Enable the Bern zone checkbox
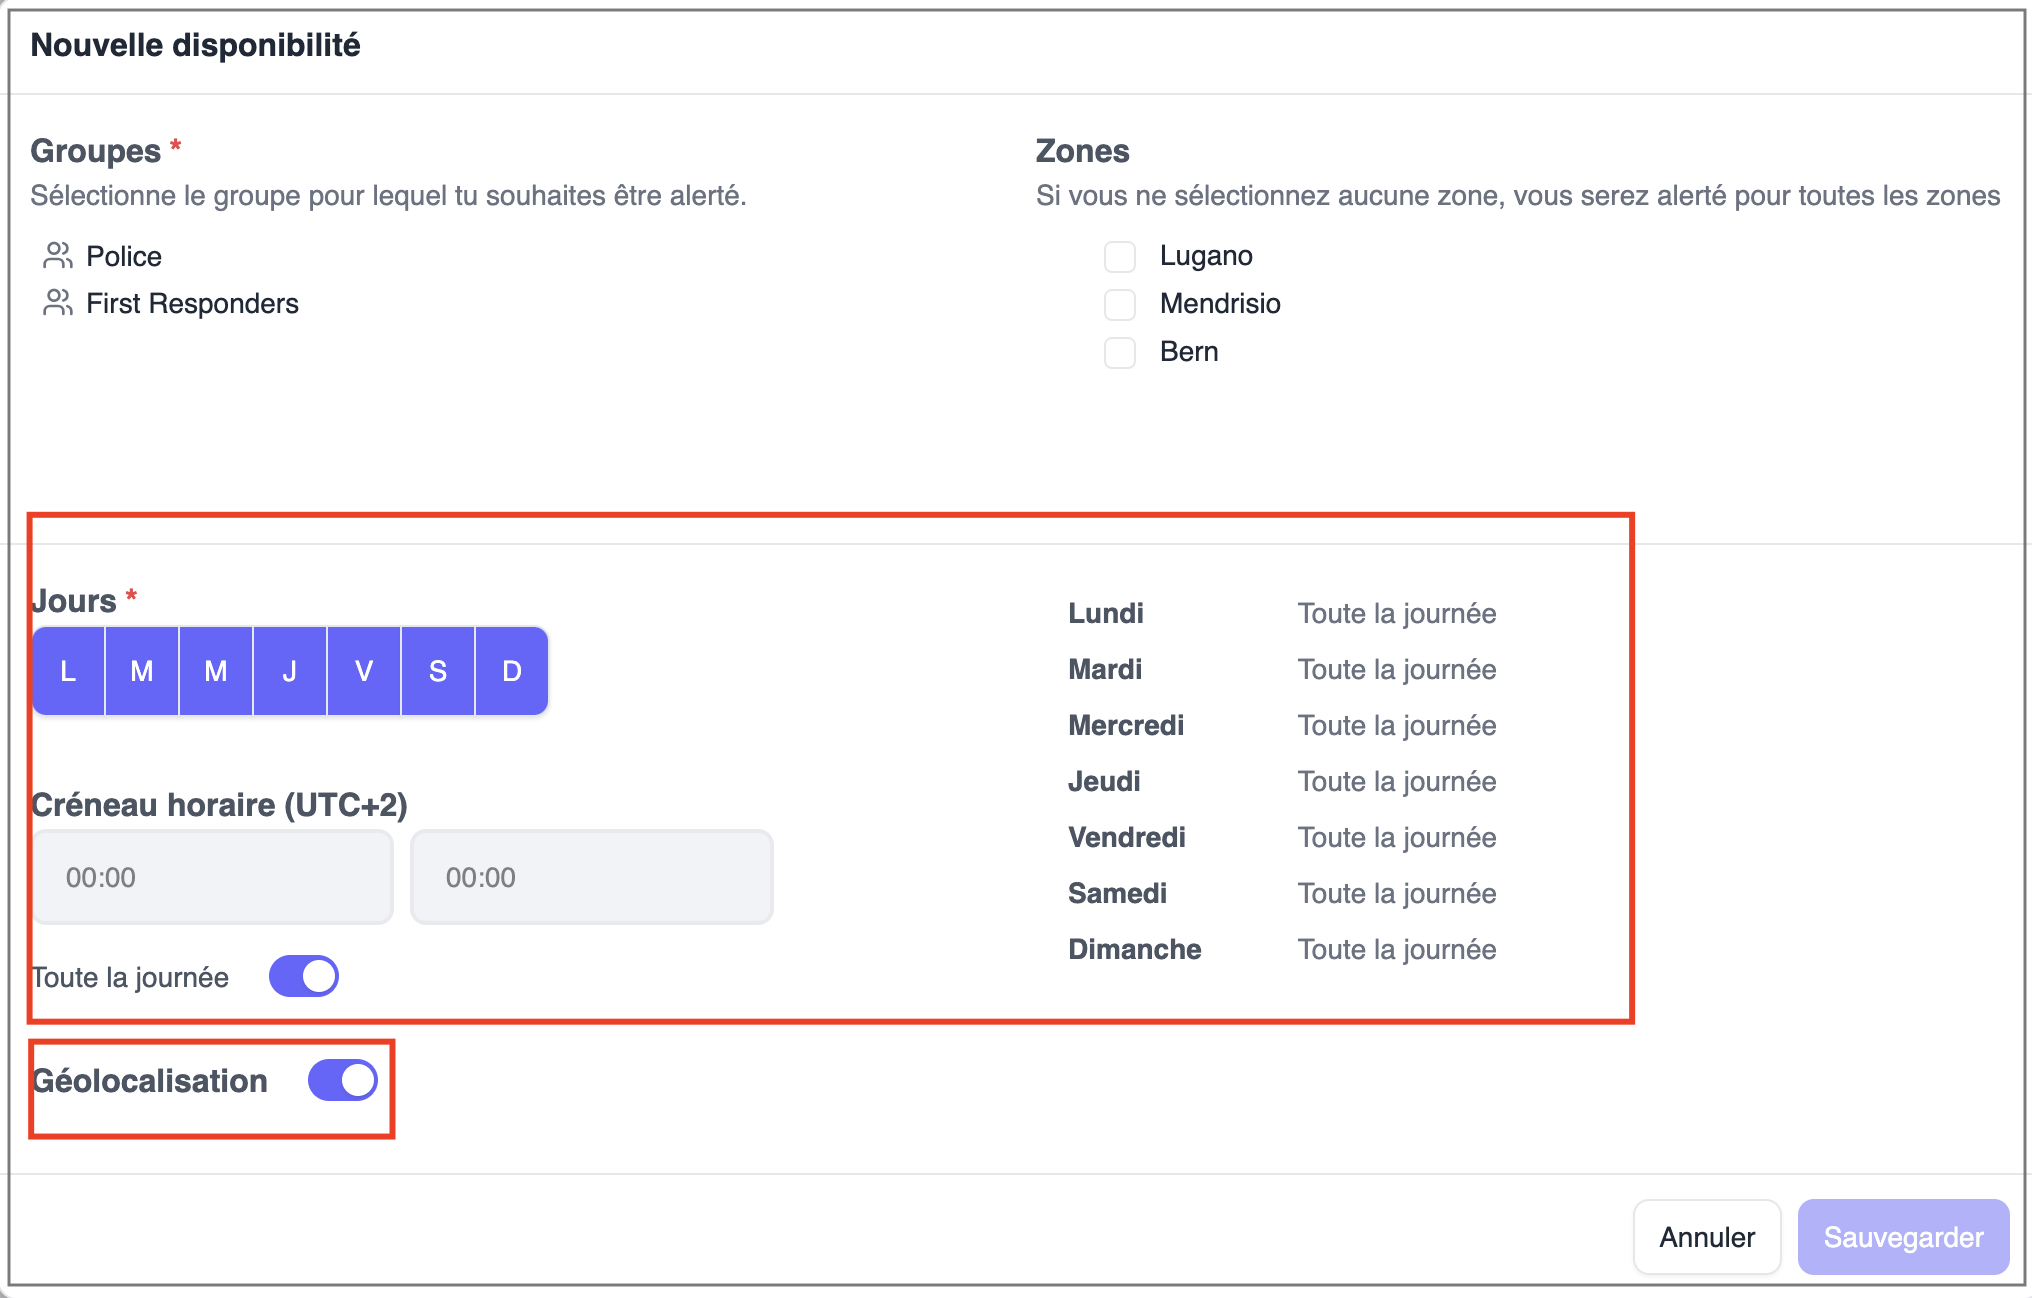 click(1120, 352)
